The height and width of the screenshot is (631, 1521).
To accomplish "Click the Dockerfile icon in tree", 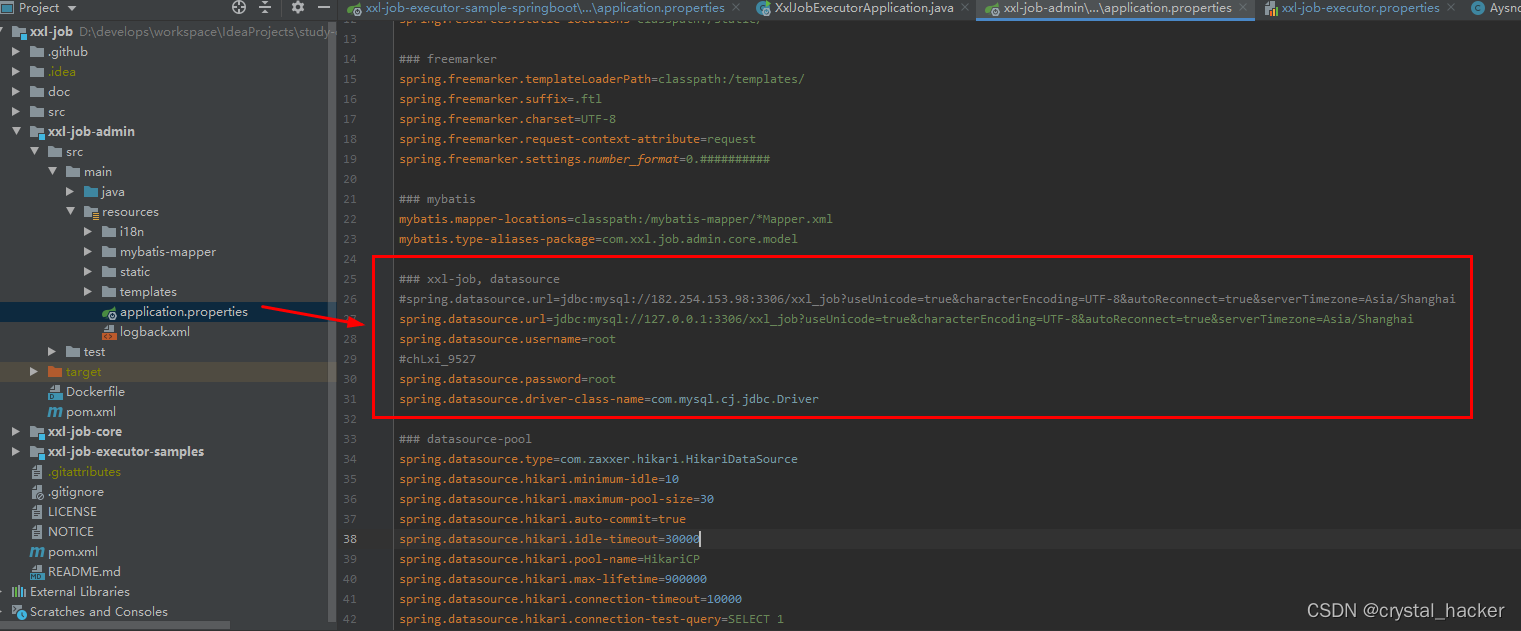I will 55,391.
